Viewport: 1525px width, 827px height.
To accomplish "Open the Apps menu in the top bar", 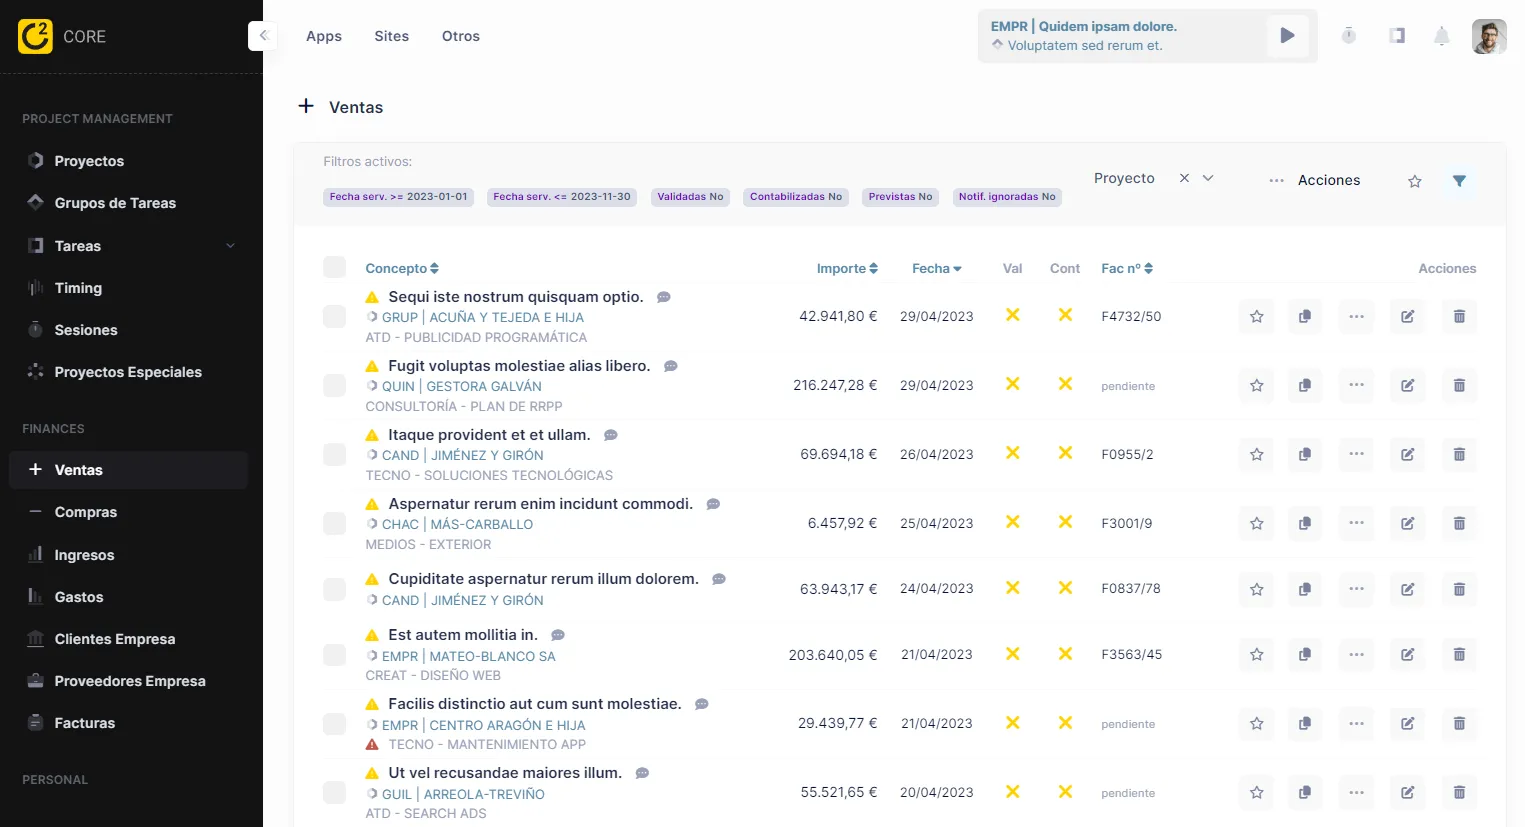I will 323,36.
